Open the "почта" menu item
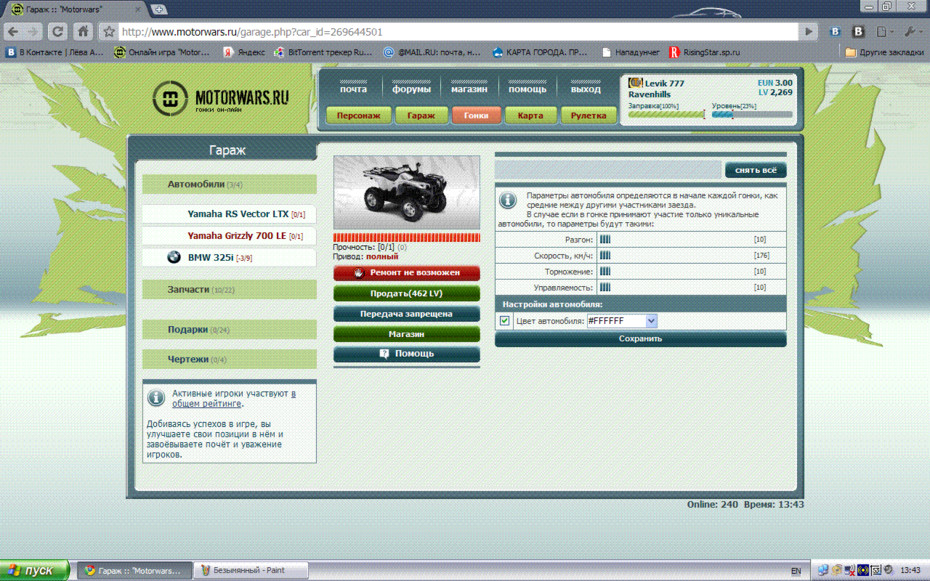 tap(353, 88)
